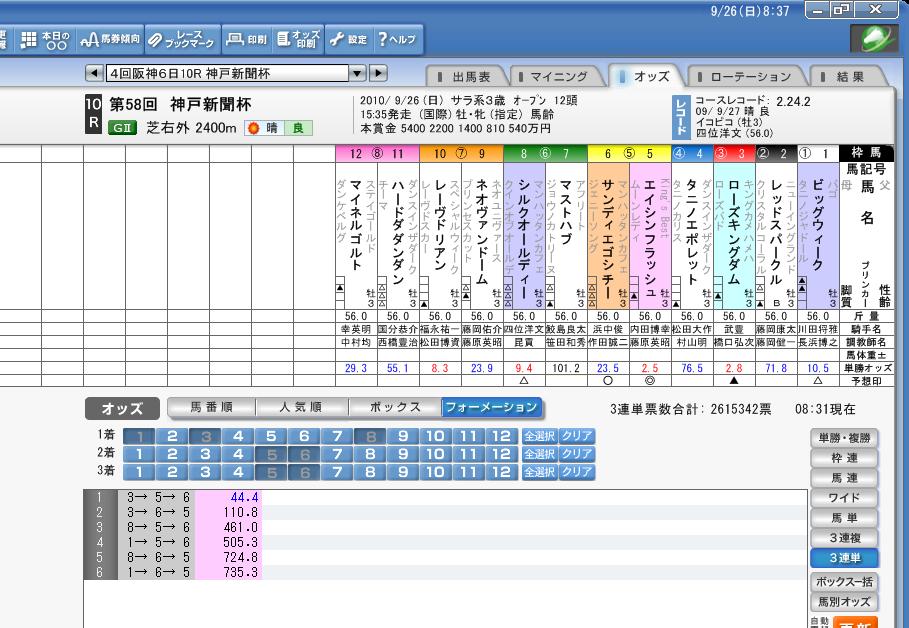Switch to the ローテーション tab

[749, 76]
